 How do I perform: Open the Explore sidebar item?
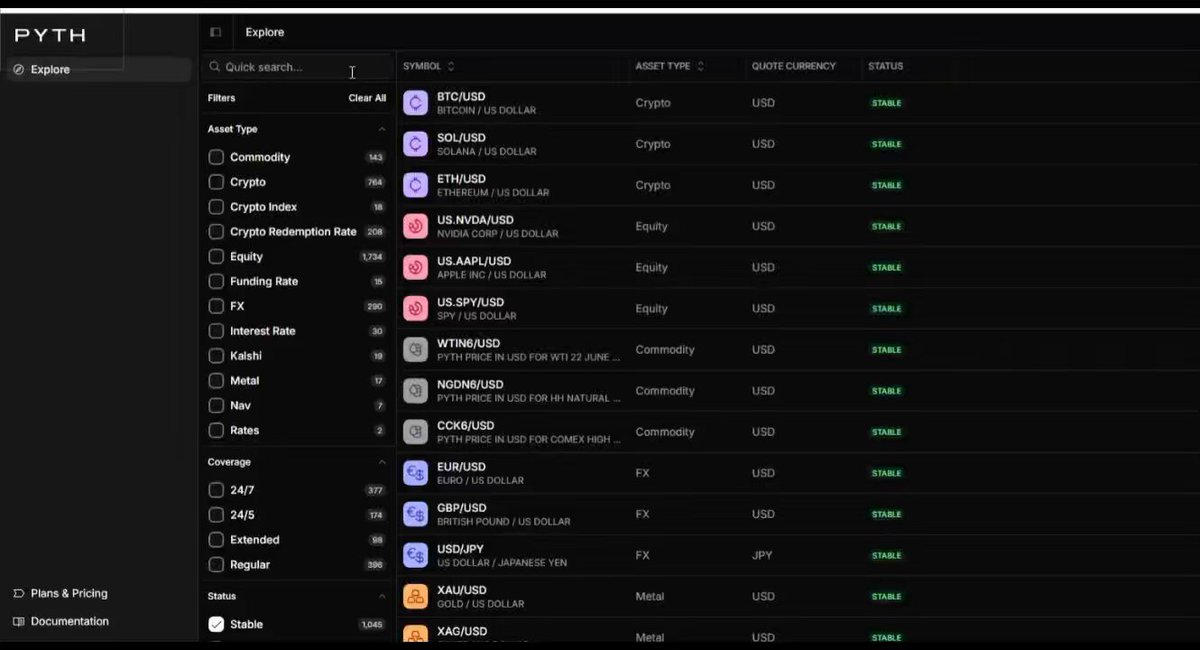[98, 70]
